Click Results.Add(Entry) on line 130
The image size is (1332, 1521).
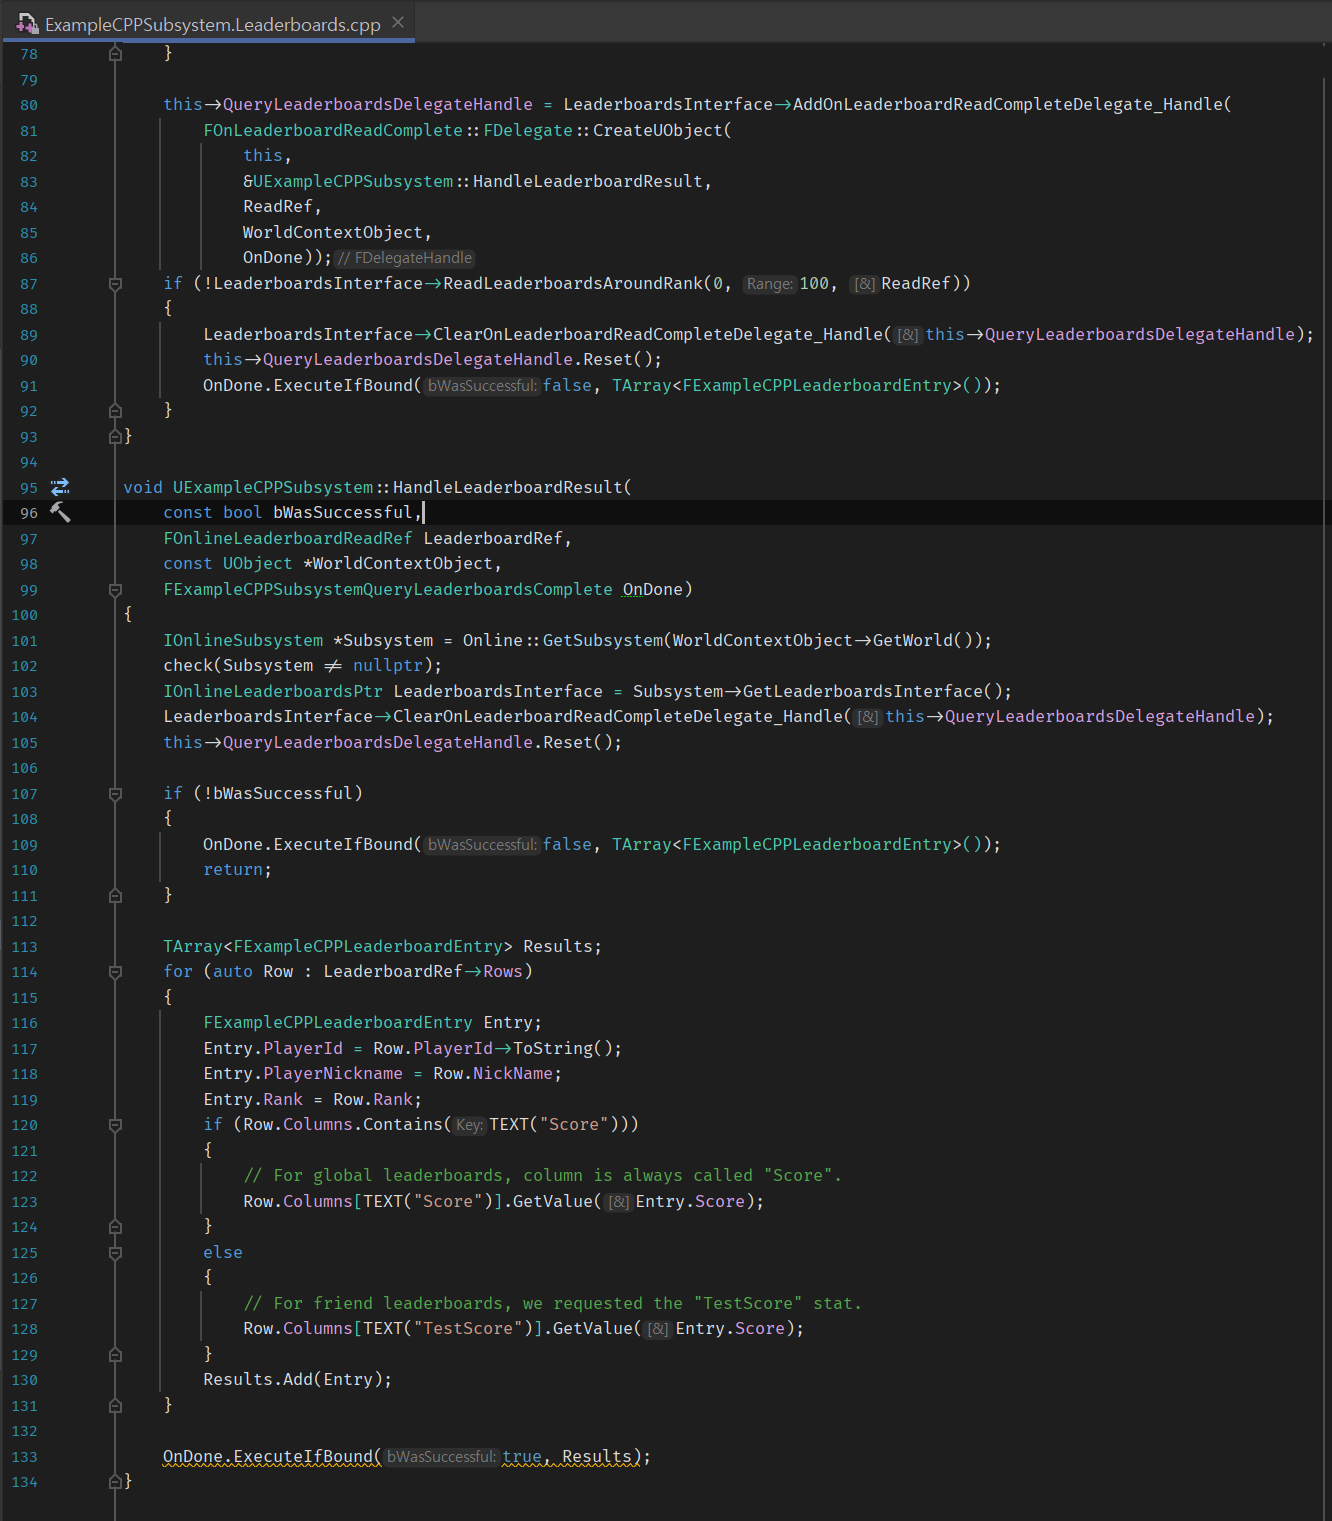pos(292,1379)
